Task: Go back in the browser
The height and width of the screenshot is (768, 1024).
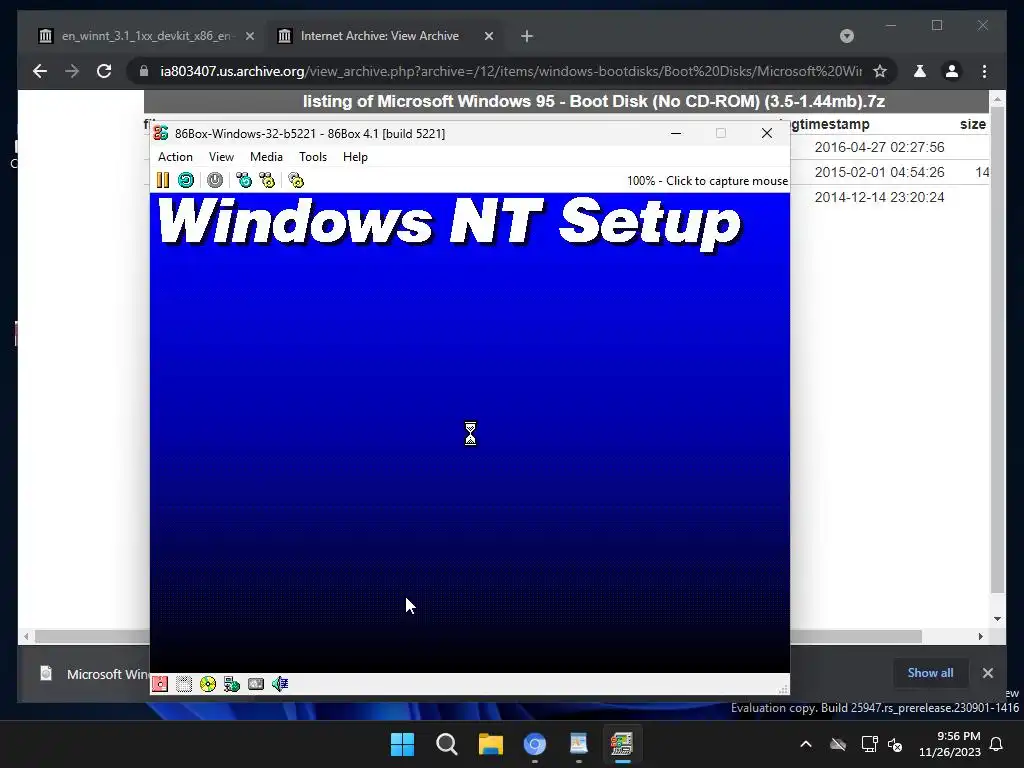Action: [x=40, y=71]
